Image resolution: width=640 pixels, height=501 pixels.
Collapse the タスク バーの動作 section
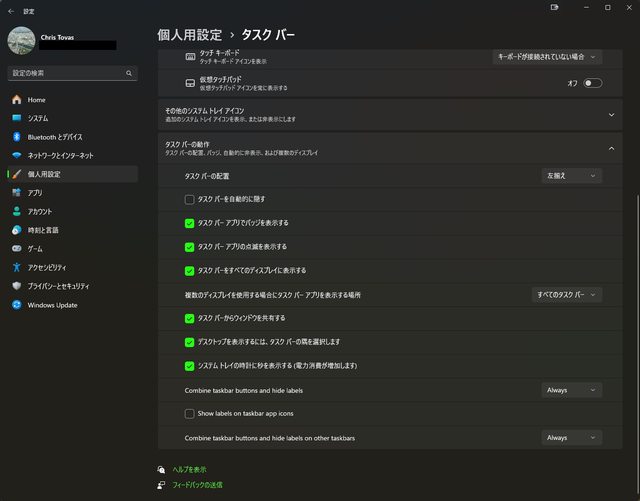coord(611,148)
